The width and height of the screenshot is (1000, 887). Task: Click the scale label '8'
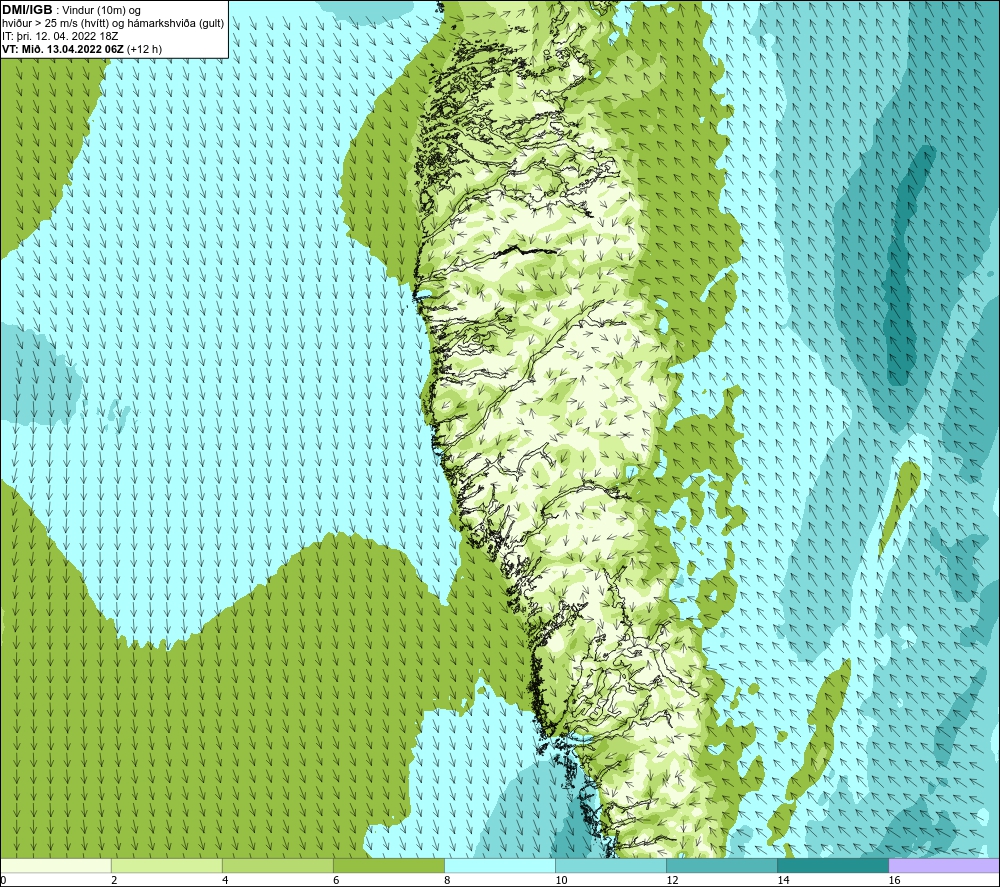pyautogui.click(x=447, y=880)
